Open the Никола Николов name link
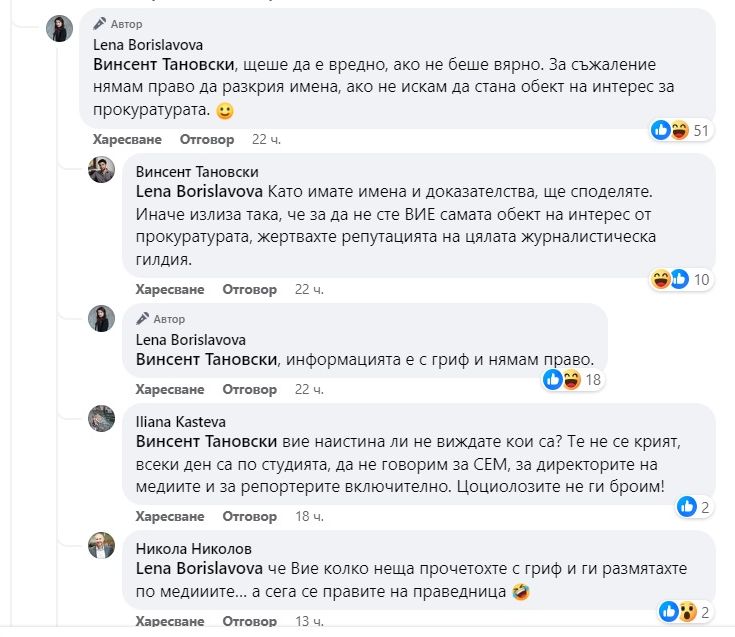 pyautogui.click(x=193, y=548)
